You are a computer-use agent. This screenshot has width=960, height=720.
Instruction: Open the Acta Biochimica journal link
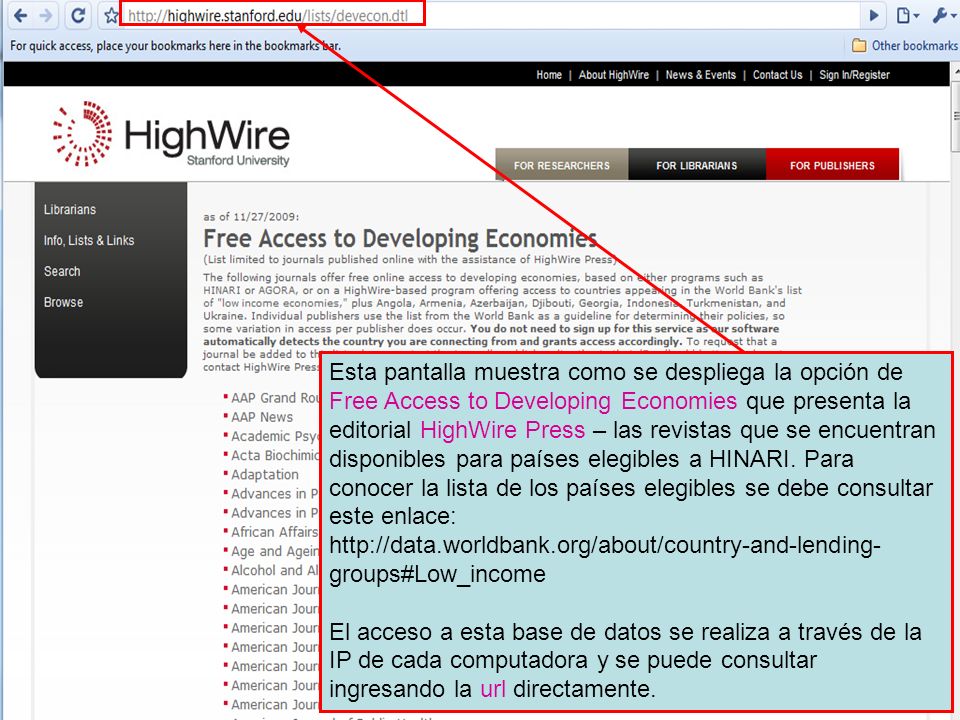tap(275, 456)
